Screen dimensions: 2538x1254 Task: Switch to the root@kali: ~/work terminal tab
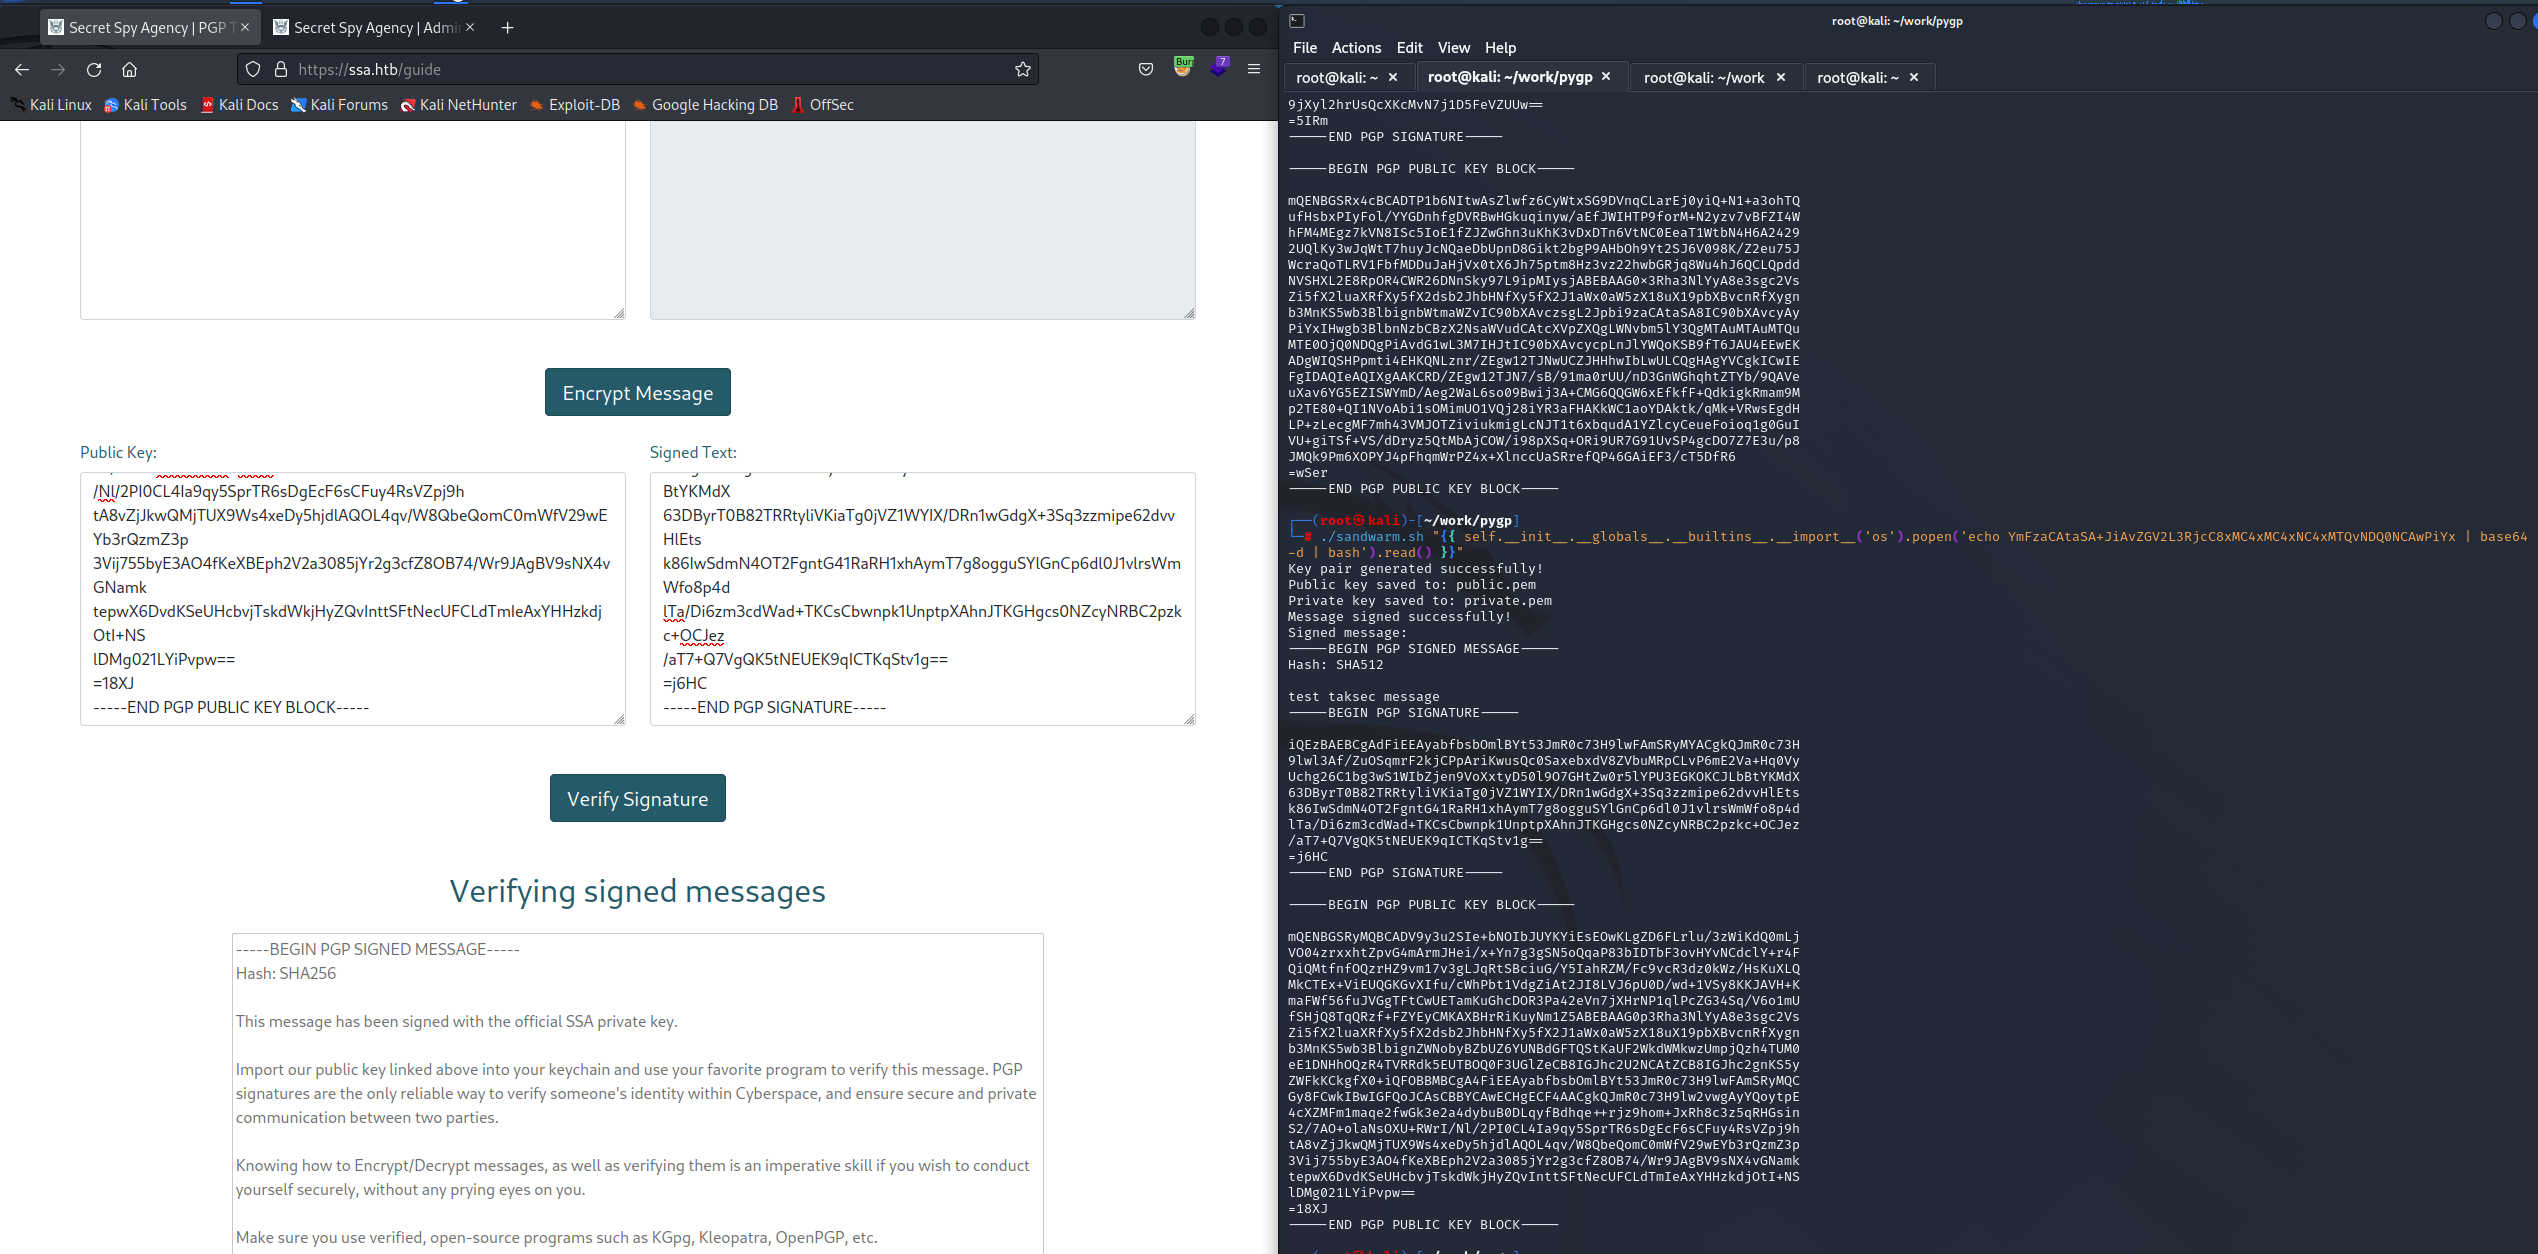click(x=1703, y=77)
